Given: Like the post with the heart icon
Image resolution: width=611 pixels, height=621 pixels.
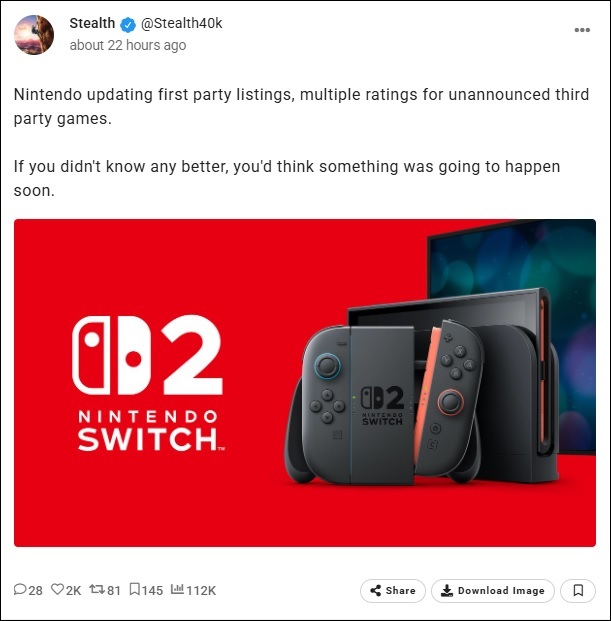Looking at the screenshot, I should coord(58,589).
